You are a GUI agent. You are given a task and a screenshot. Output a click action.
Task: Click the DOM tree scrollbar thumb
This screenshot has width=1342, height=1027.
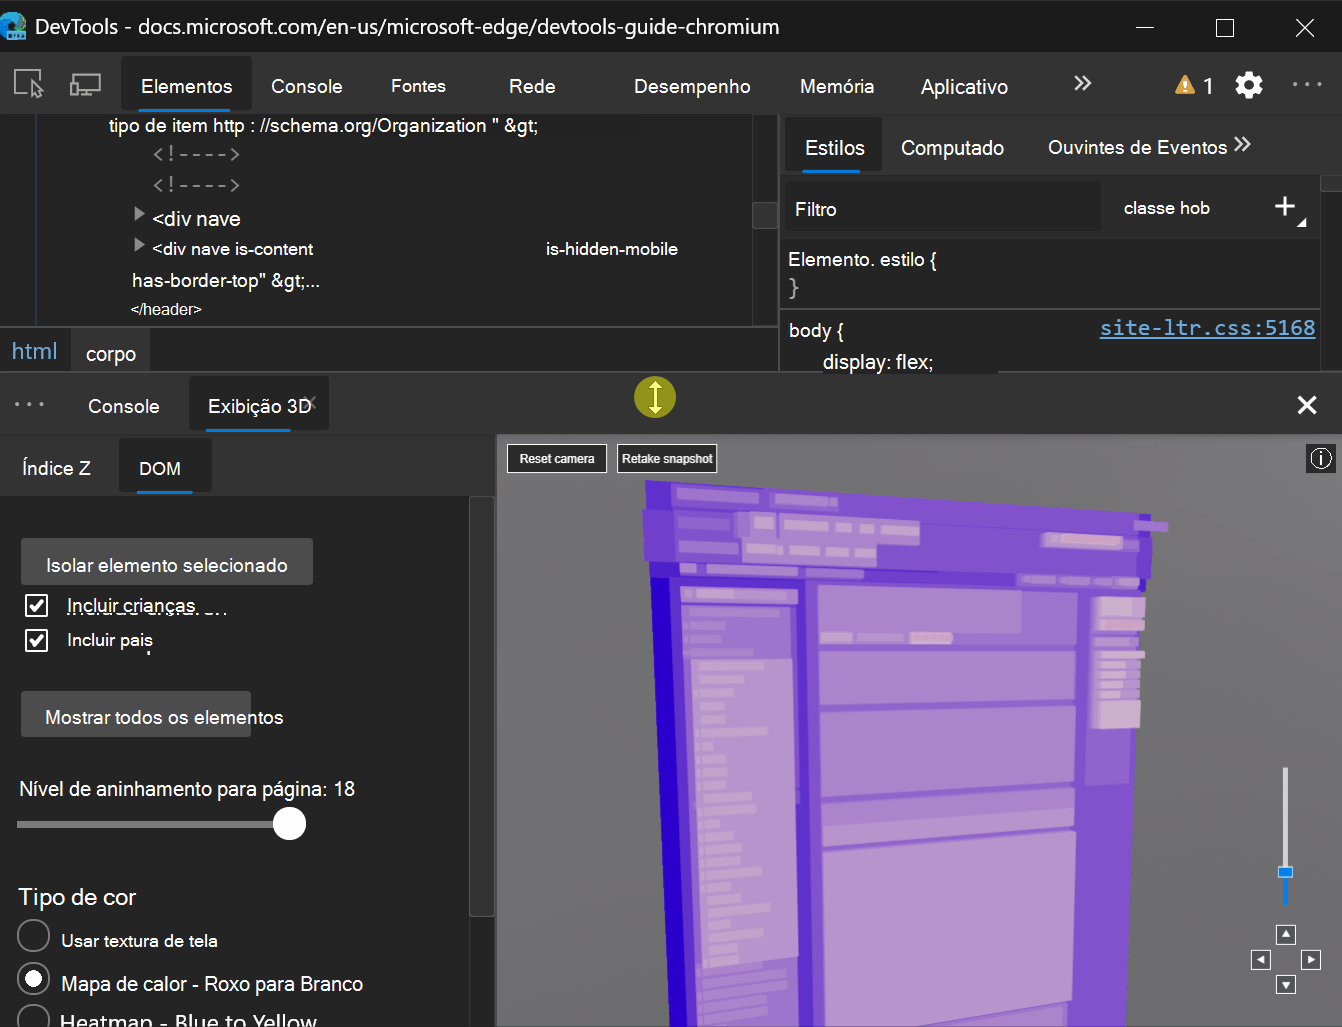coord(765,215)
